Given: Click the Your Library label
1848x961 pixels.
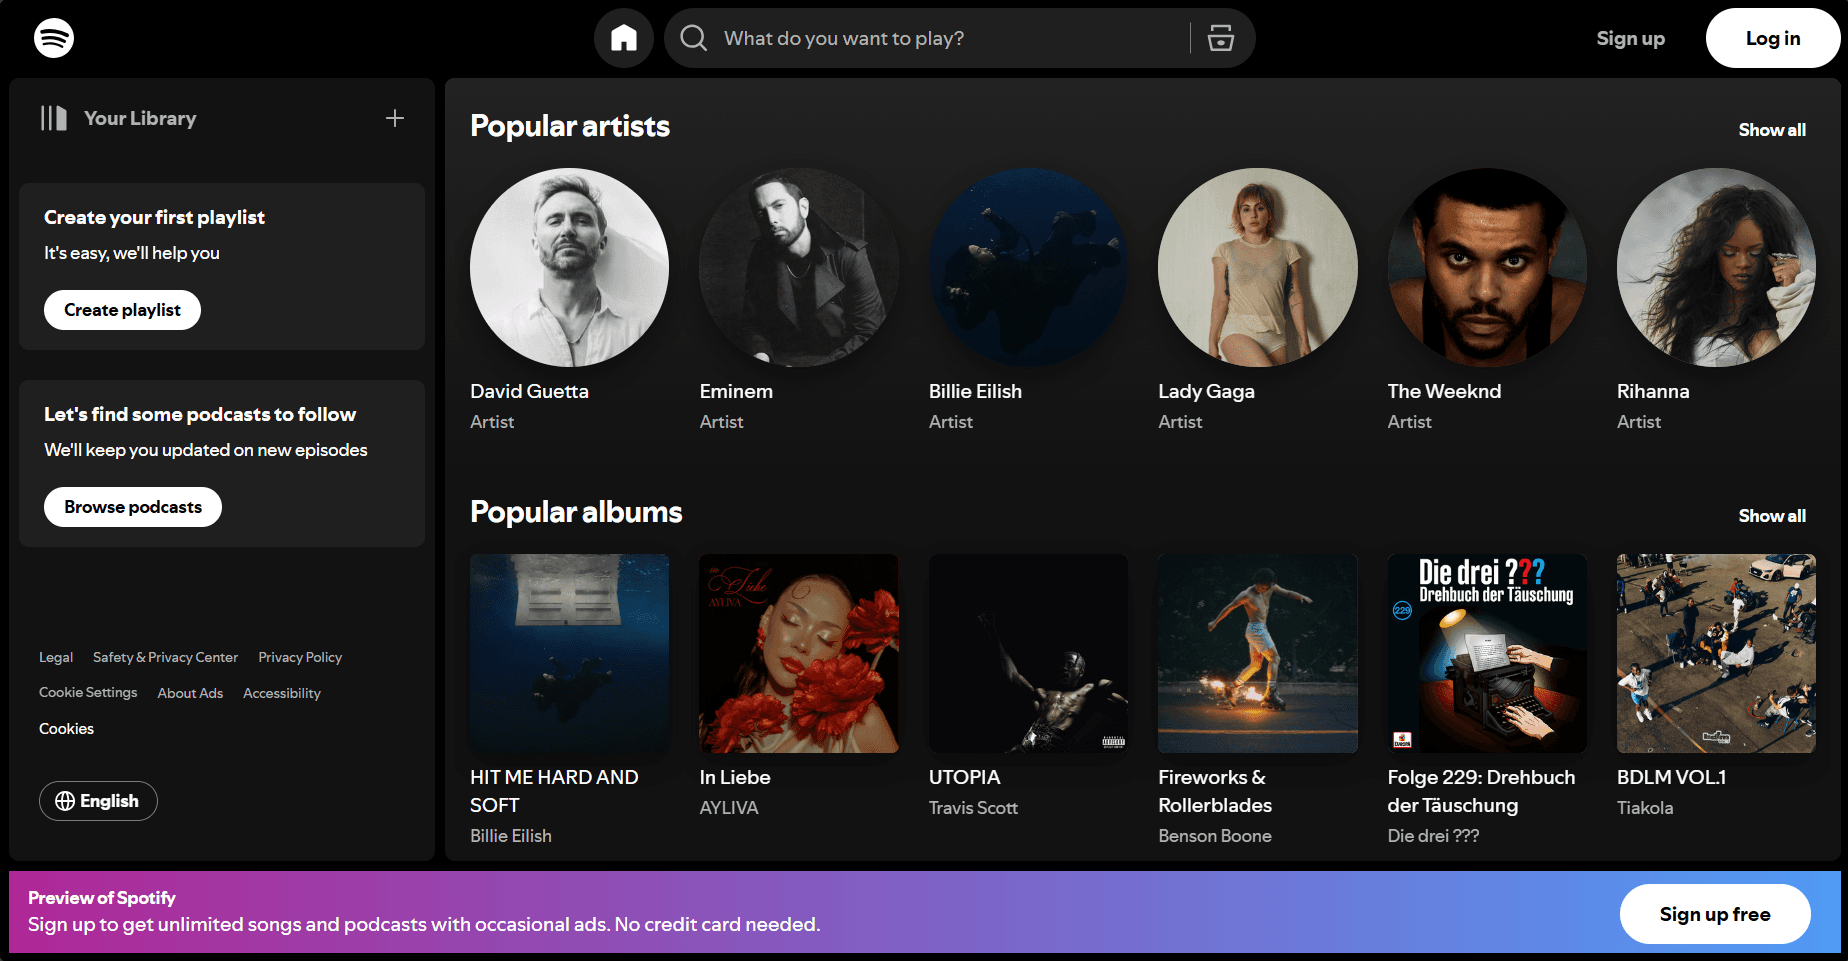Looking at the screenshot, I should (x=140, y=118).
